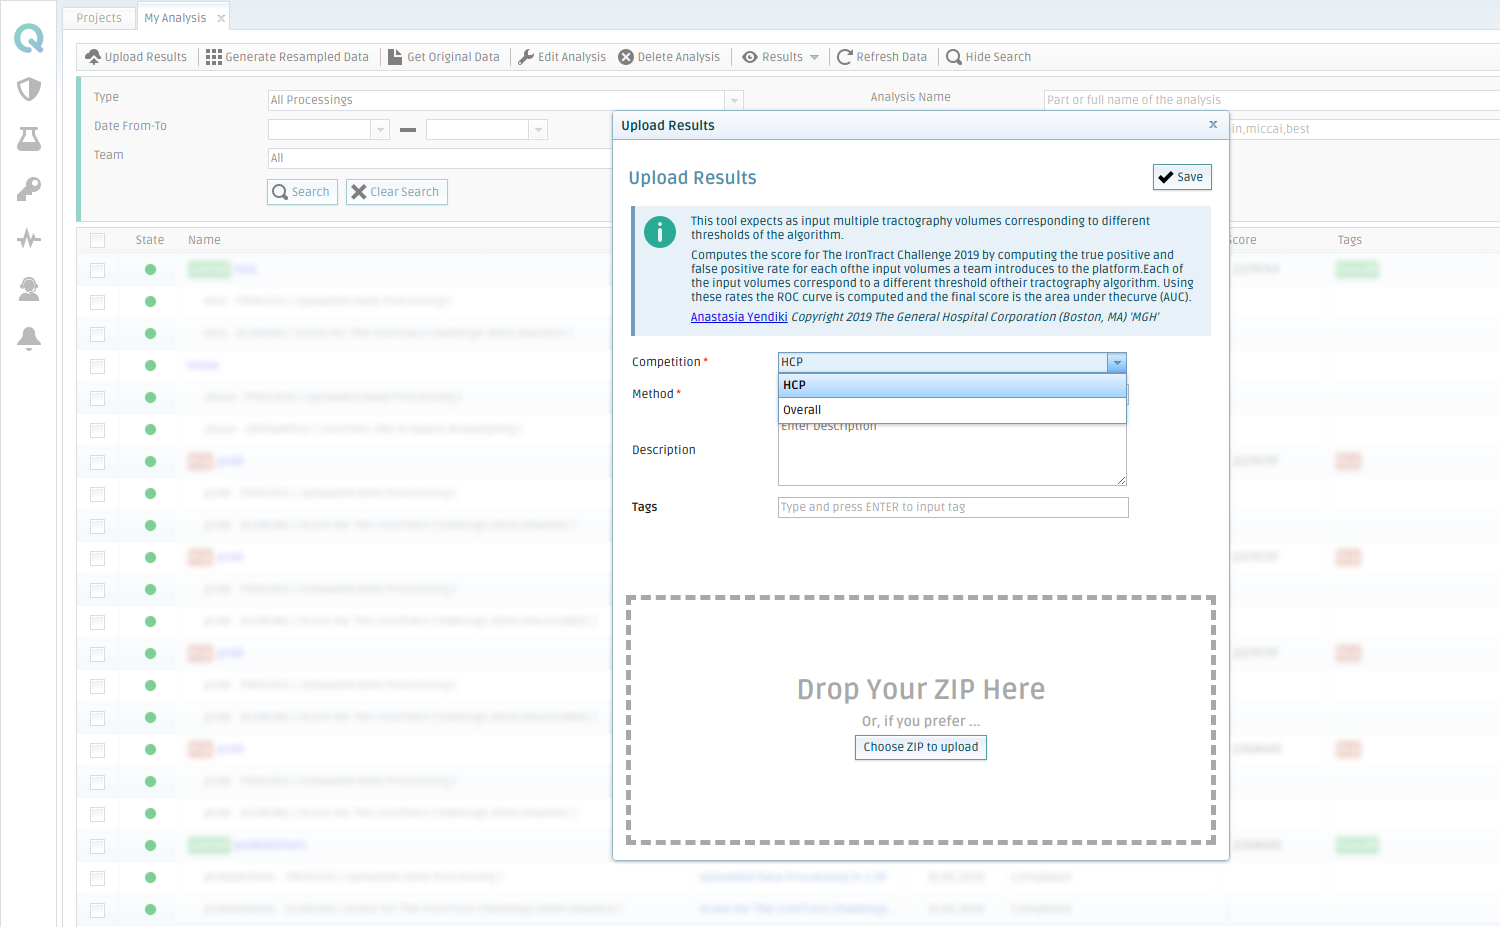The width and height of the screenshot is (1500, 927).
Task: Click the Competition dropdown arrow
Action: tap(1117, 362)
